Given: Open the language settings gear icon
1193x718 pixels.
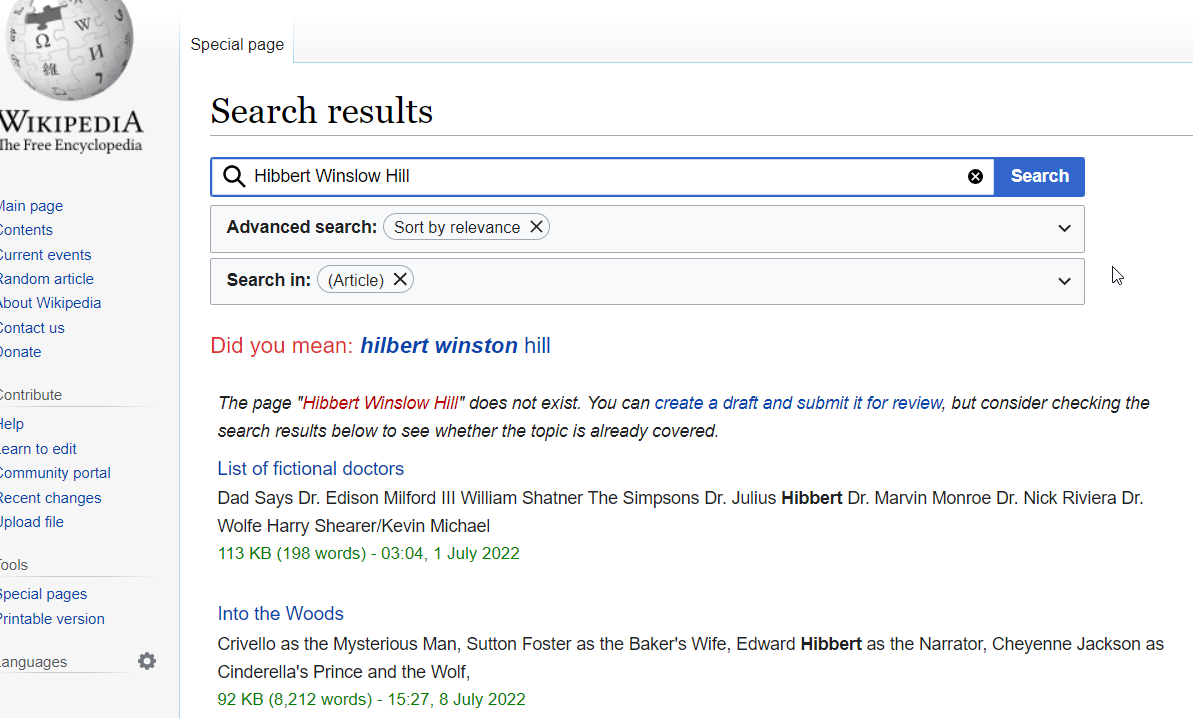Looking at the screenshot, I should pyautogui.click(x=147, y=661).
